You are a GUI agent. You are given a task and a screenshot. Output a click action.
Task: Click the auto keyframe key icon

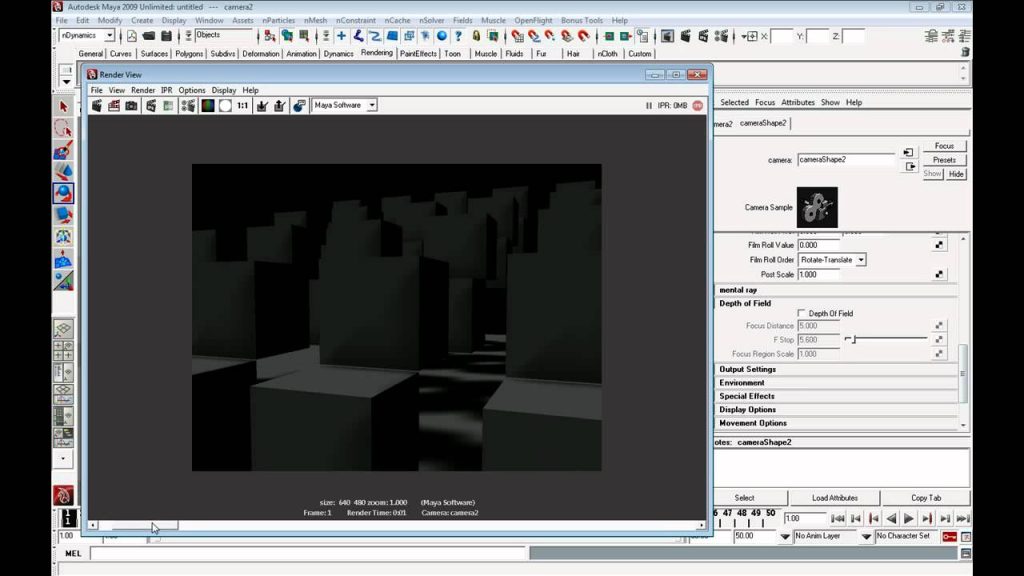point(950,536)
